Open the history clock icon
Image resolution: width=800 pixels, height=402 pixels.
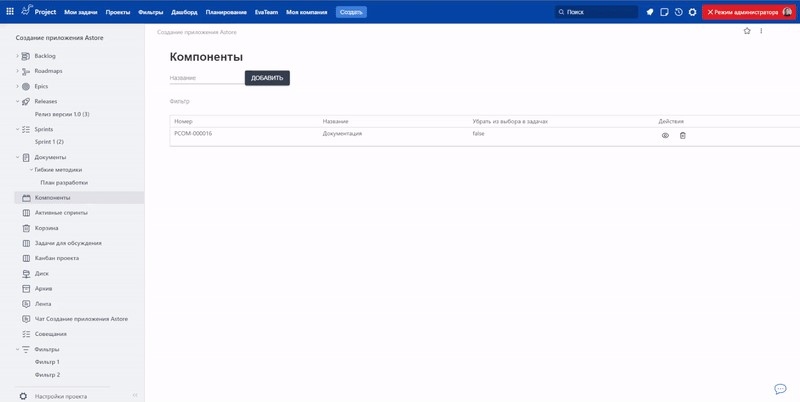(678, 12)
